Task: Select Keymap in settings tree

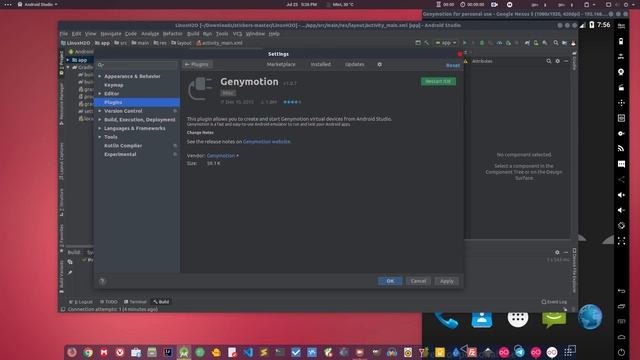Action: [x=113, y=85]
